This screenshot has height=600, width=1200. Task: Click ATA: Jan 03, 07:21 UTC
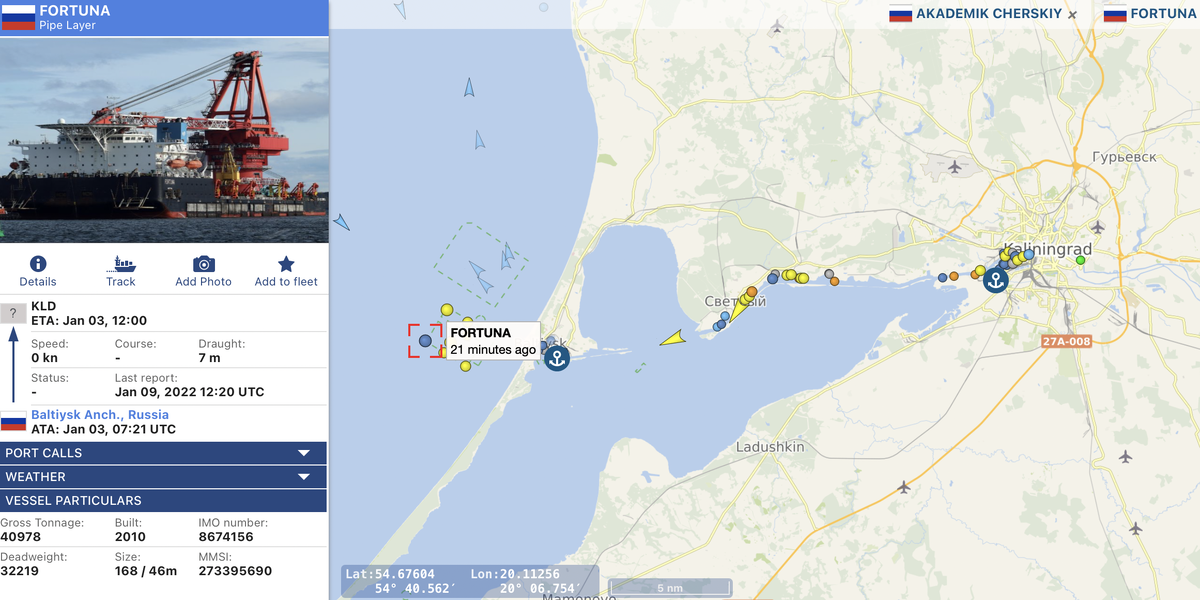103,429
